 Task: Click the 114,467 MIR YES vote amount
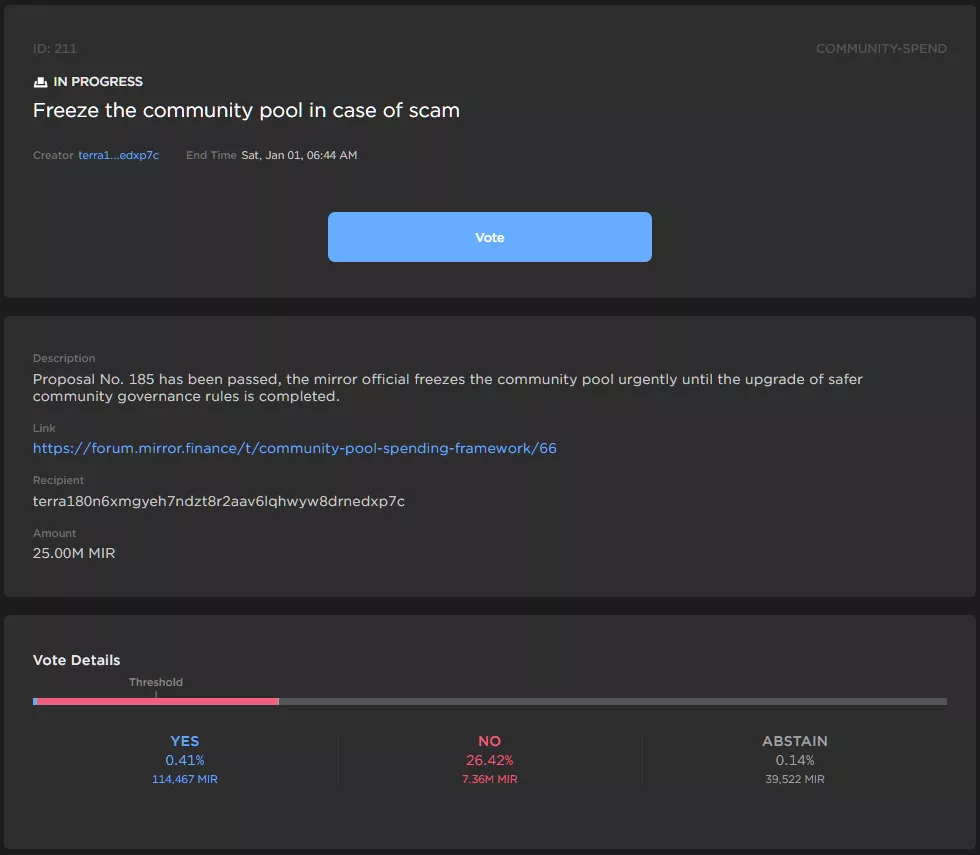[184, 779]
